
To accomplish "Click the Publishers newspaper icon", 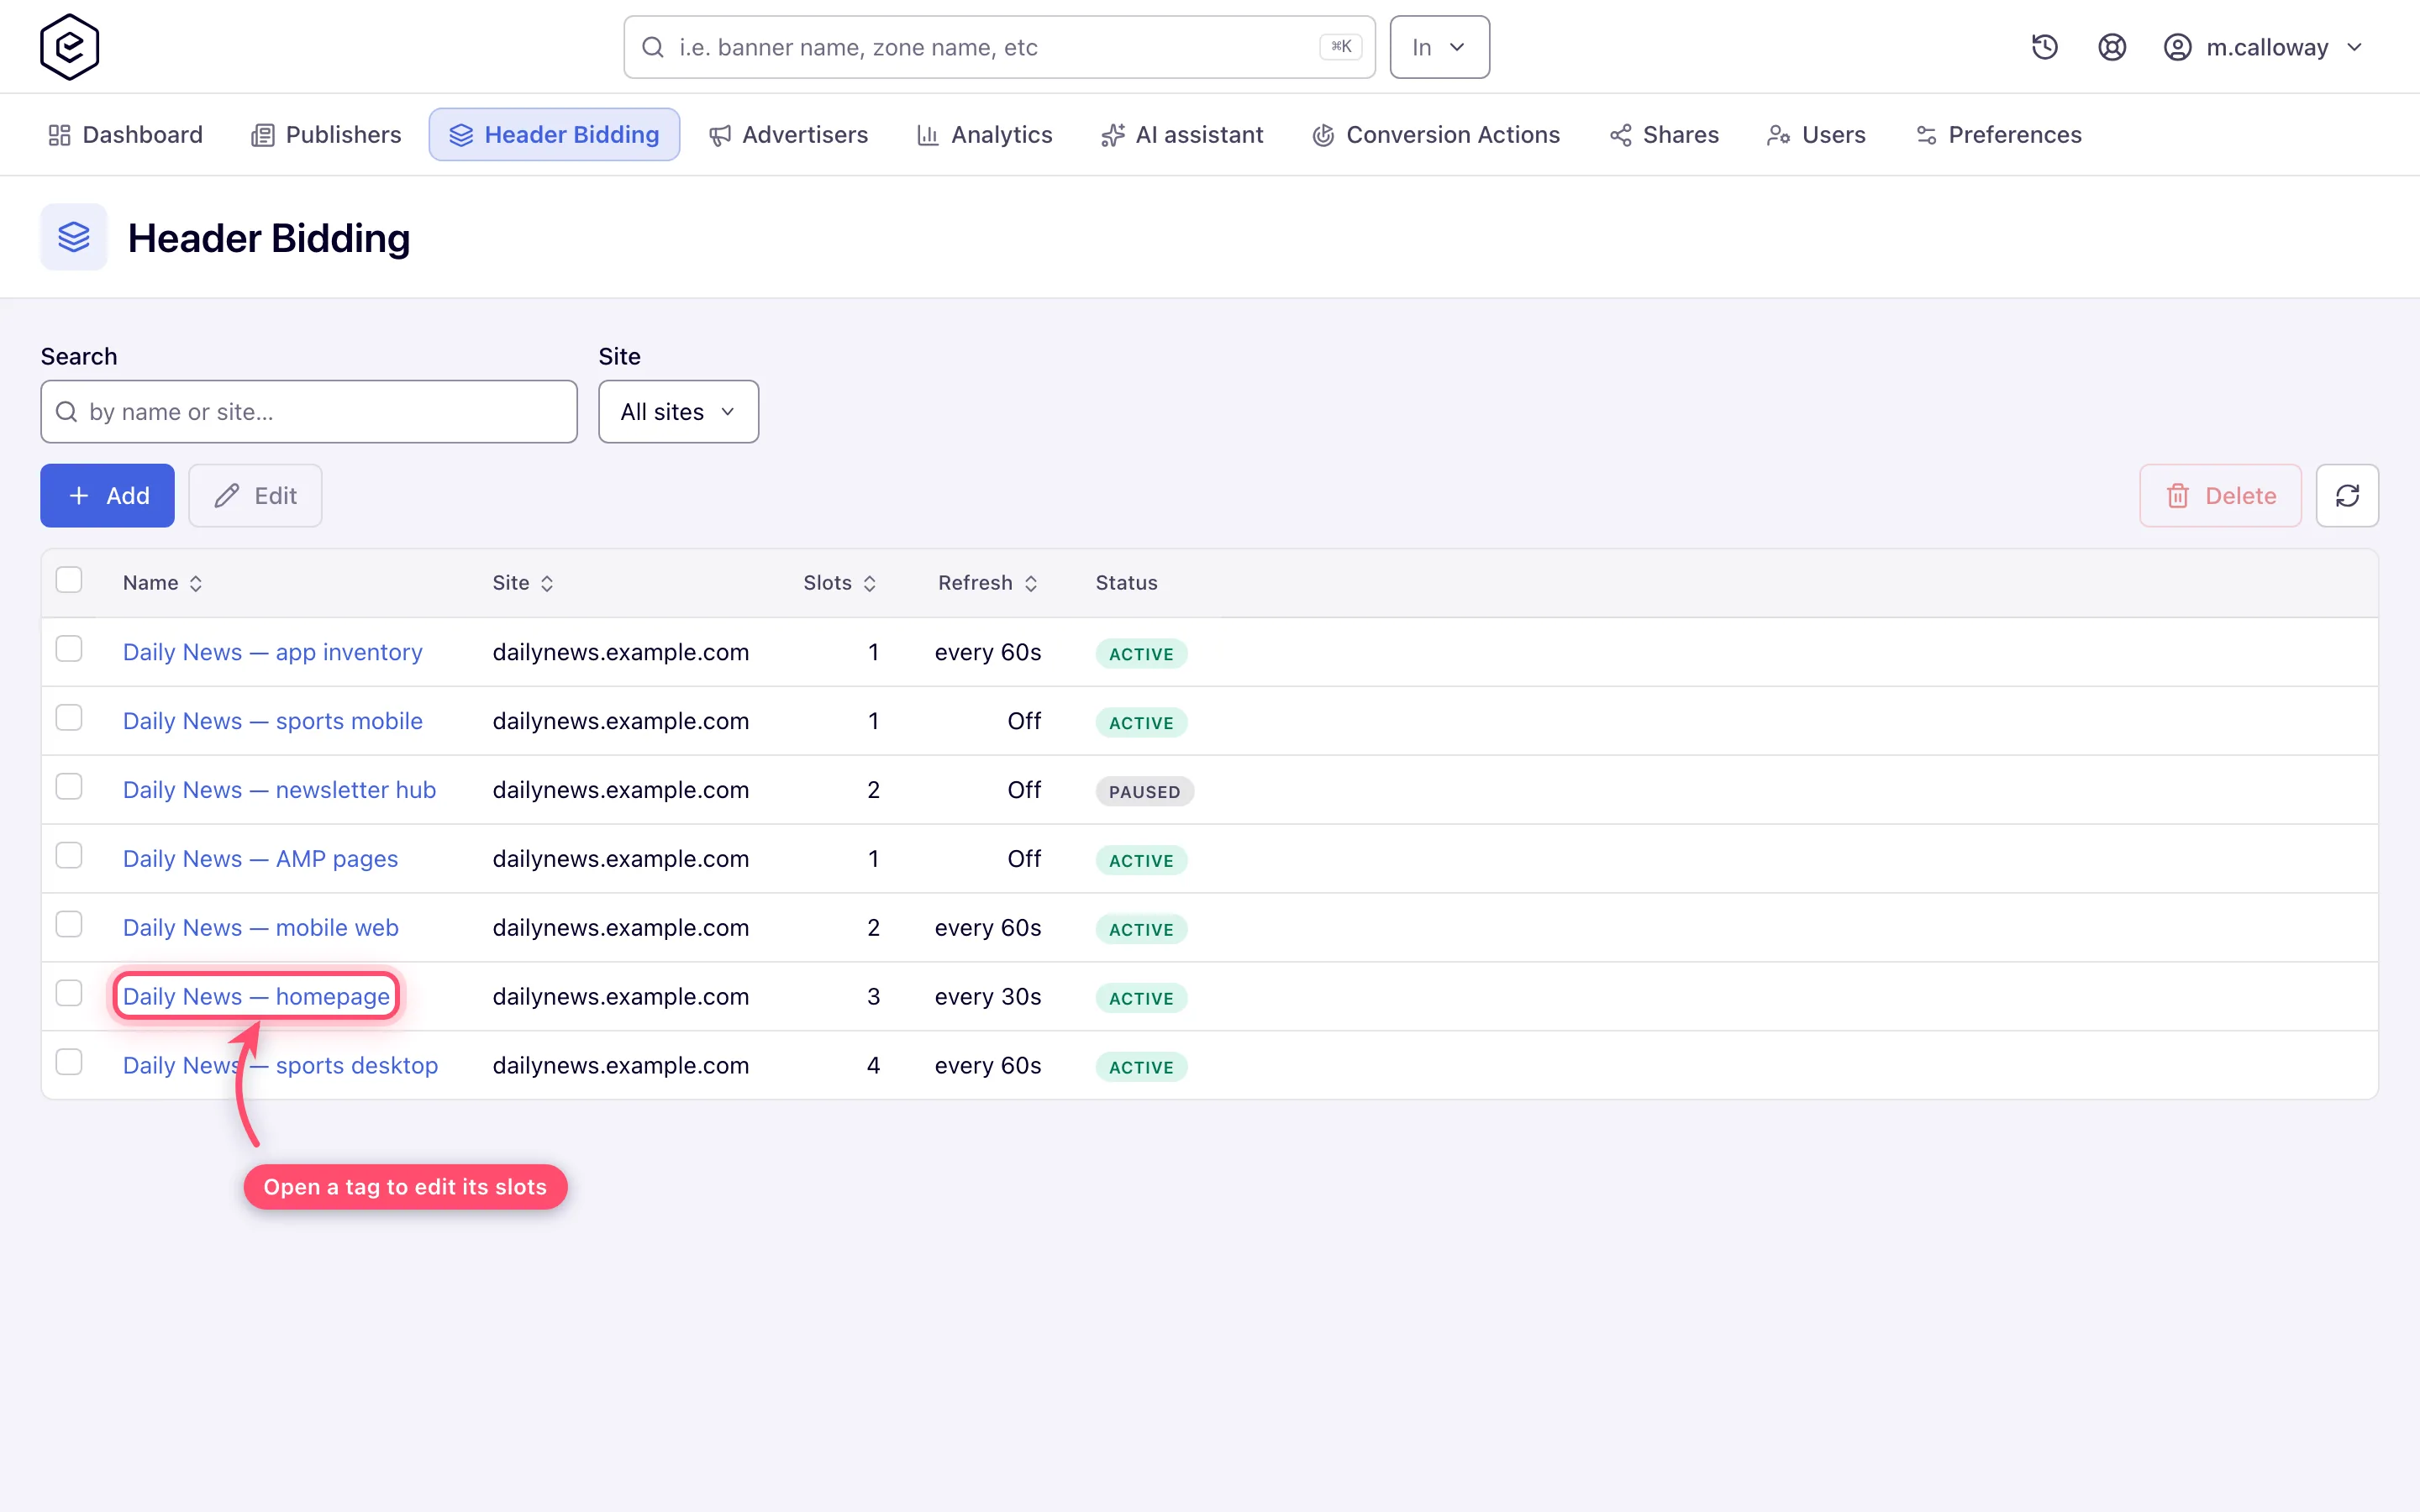I will [262, 135].
